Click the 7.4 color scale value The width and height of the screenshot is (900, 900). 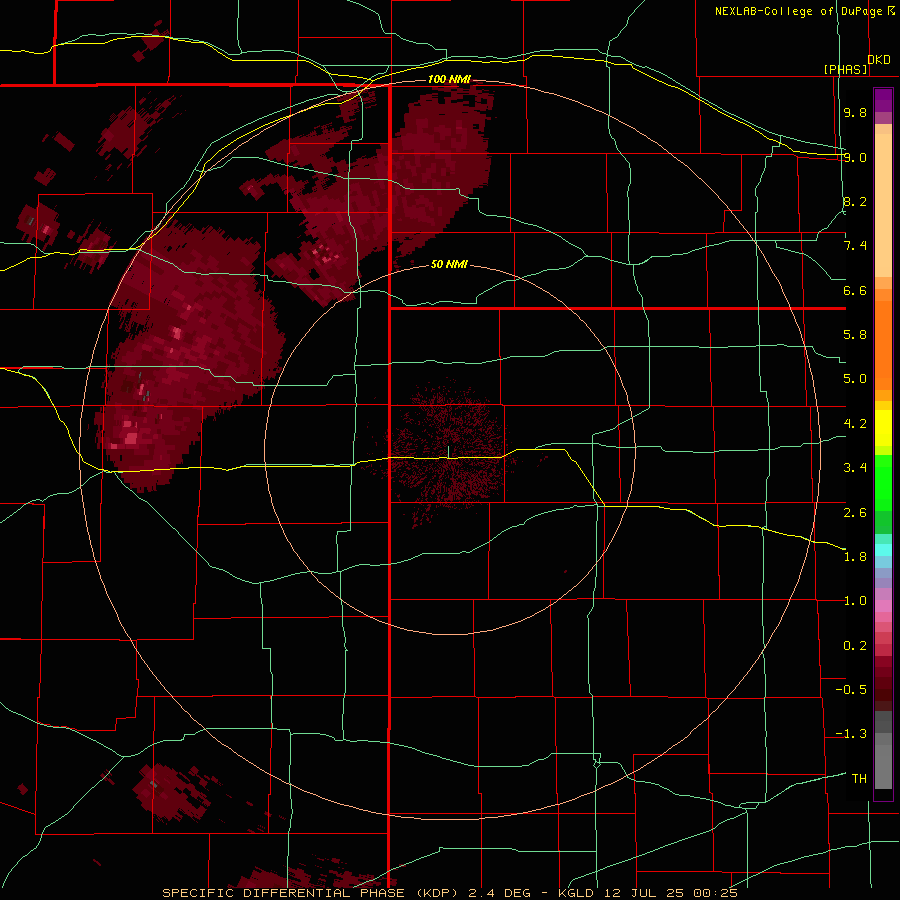point(855,246)
